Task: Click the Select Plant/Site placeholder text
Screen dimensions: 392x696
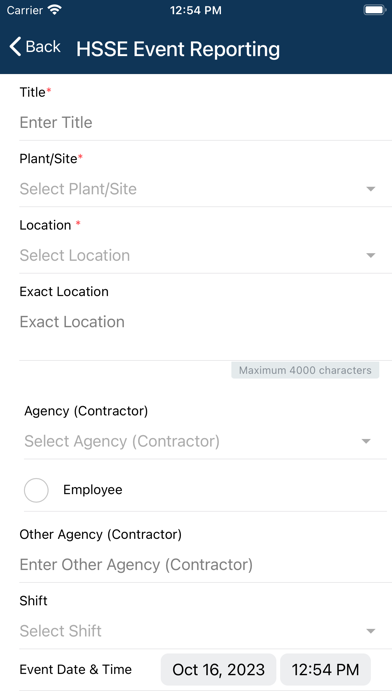Action: (x=78, y=189)
